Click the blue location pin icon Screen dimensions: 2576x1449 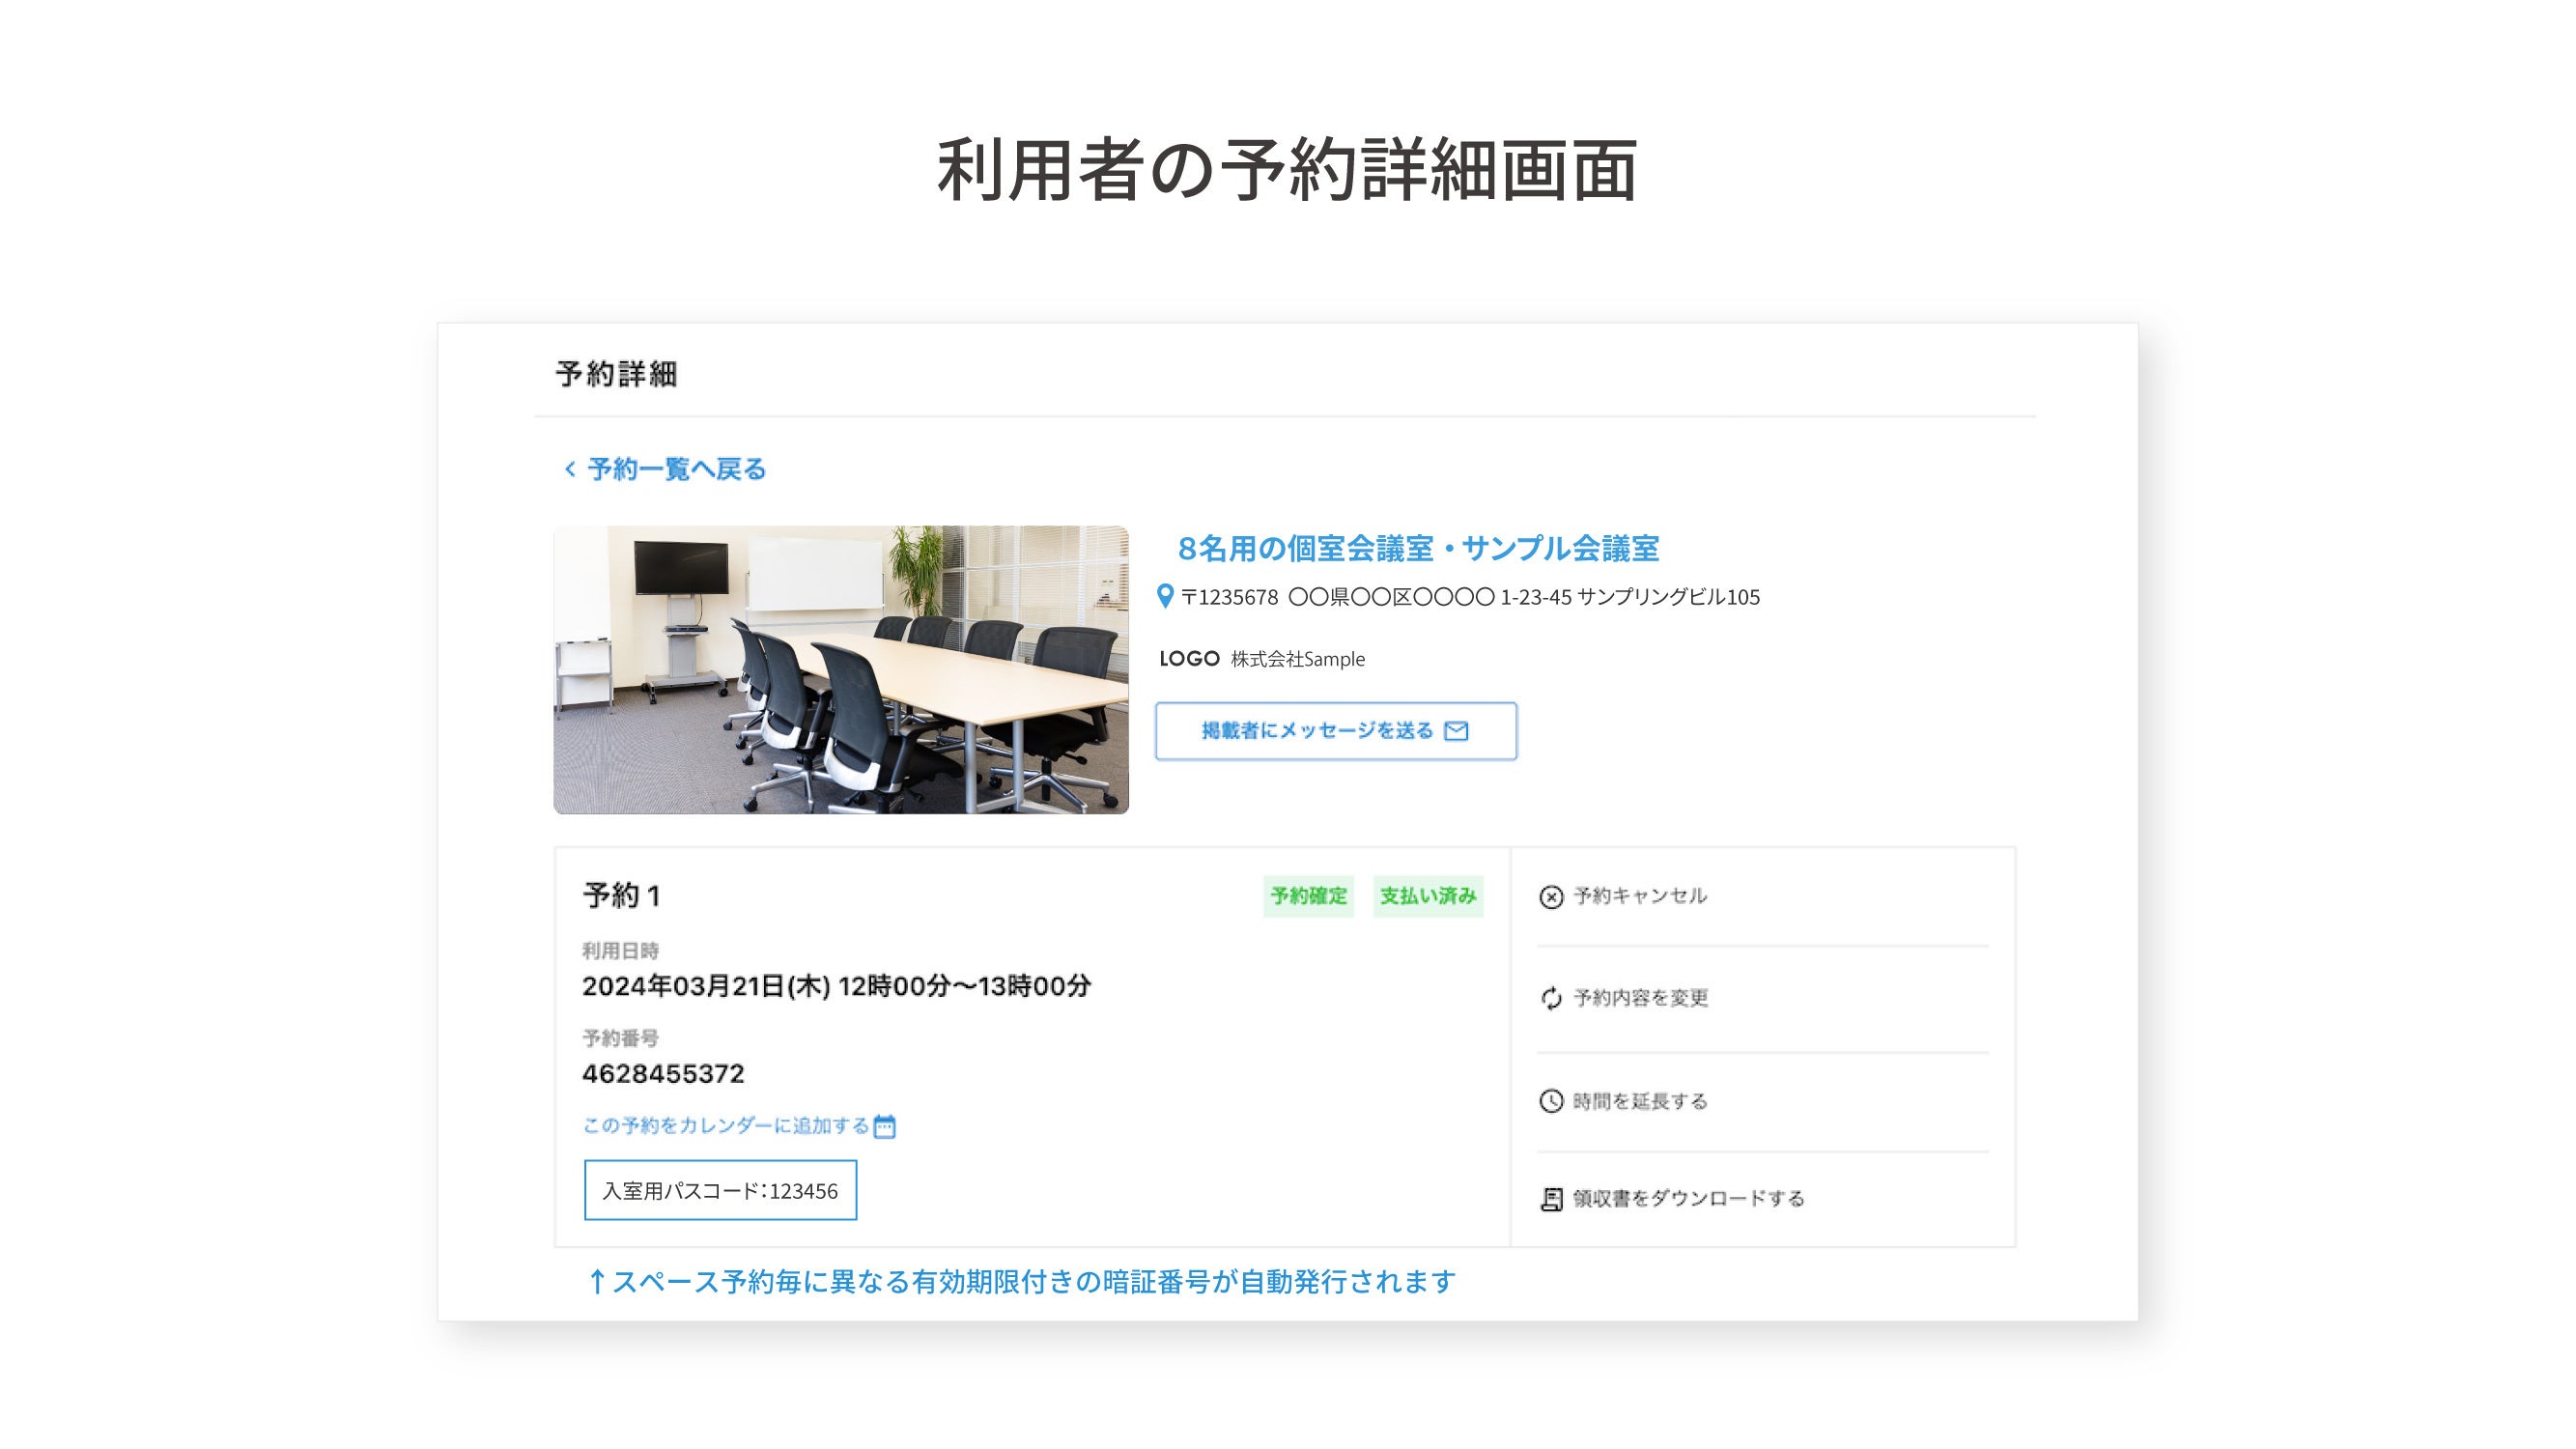[x=1165, y=597]
